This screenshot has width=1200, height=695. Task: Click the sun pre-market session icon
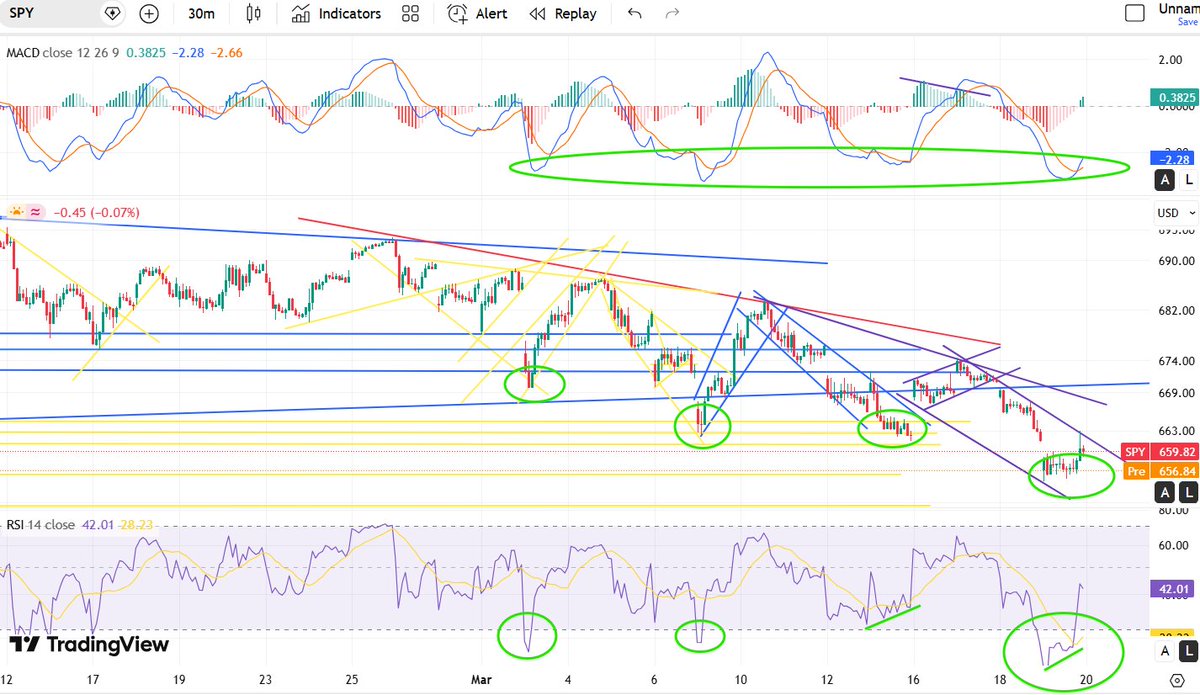coord(17,212)
